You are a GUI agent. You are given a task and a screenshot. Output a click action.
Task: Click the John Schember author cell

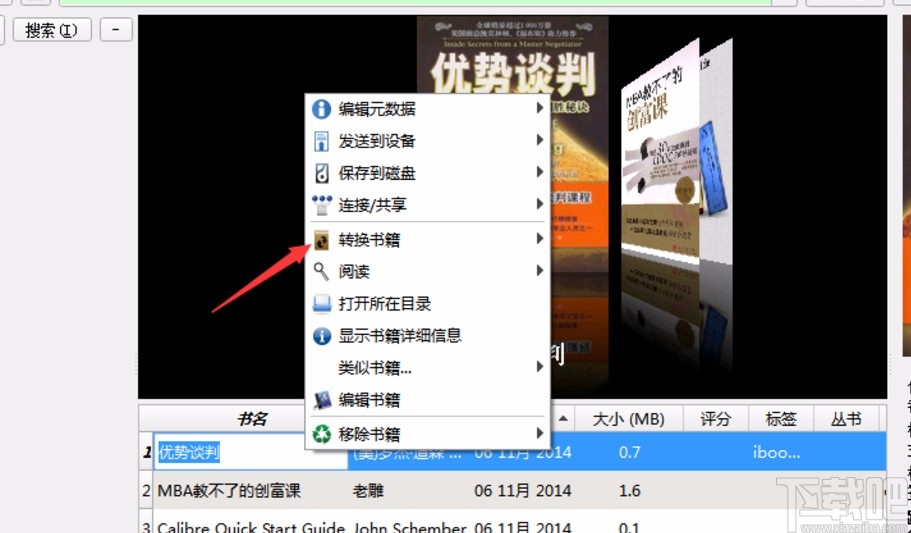click(x=410, y=525)
